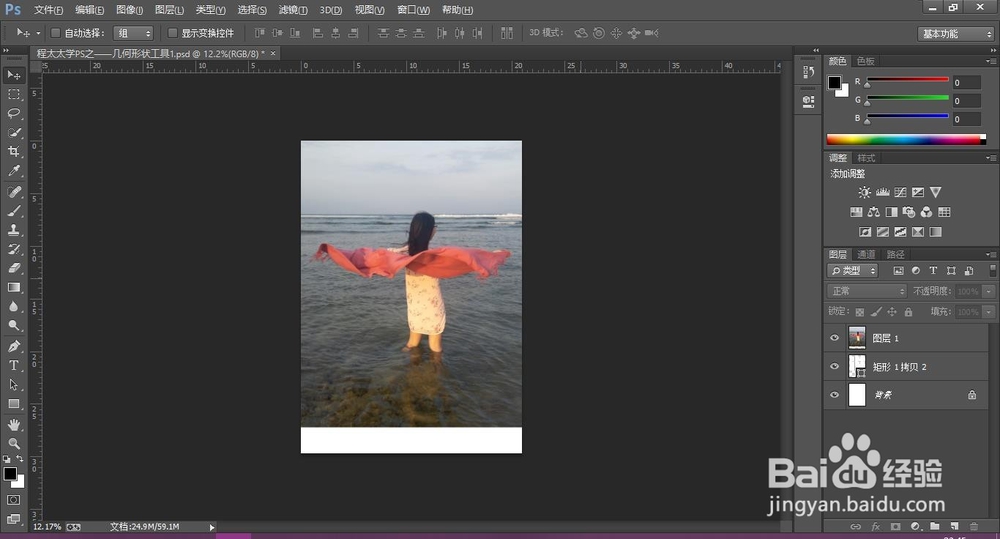Image resolution: width=1000 pixels, height=539 pixels.
Task: Select the Path Selection tool
Action: point(13,385)
